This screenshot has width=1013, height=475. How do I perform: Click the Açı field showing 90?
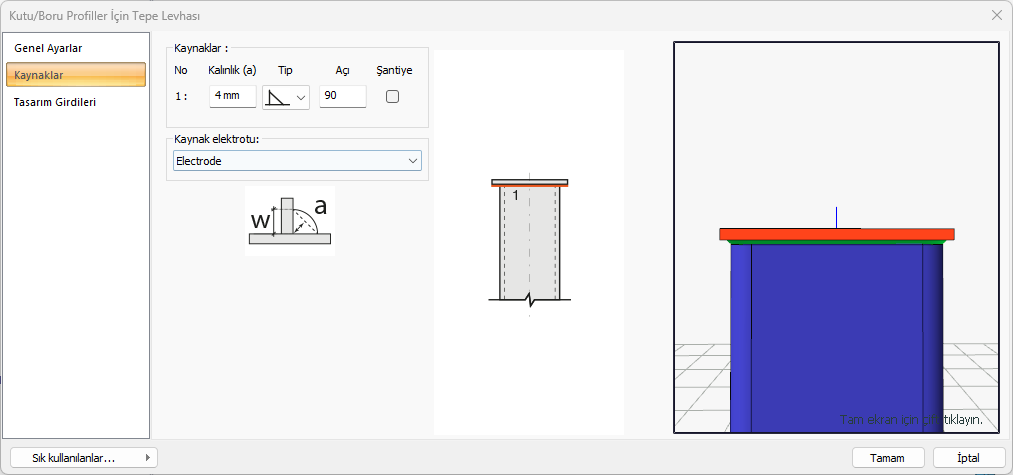(x=342, y=97)
